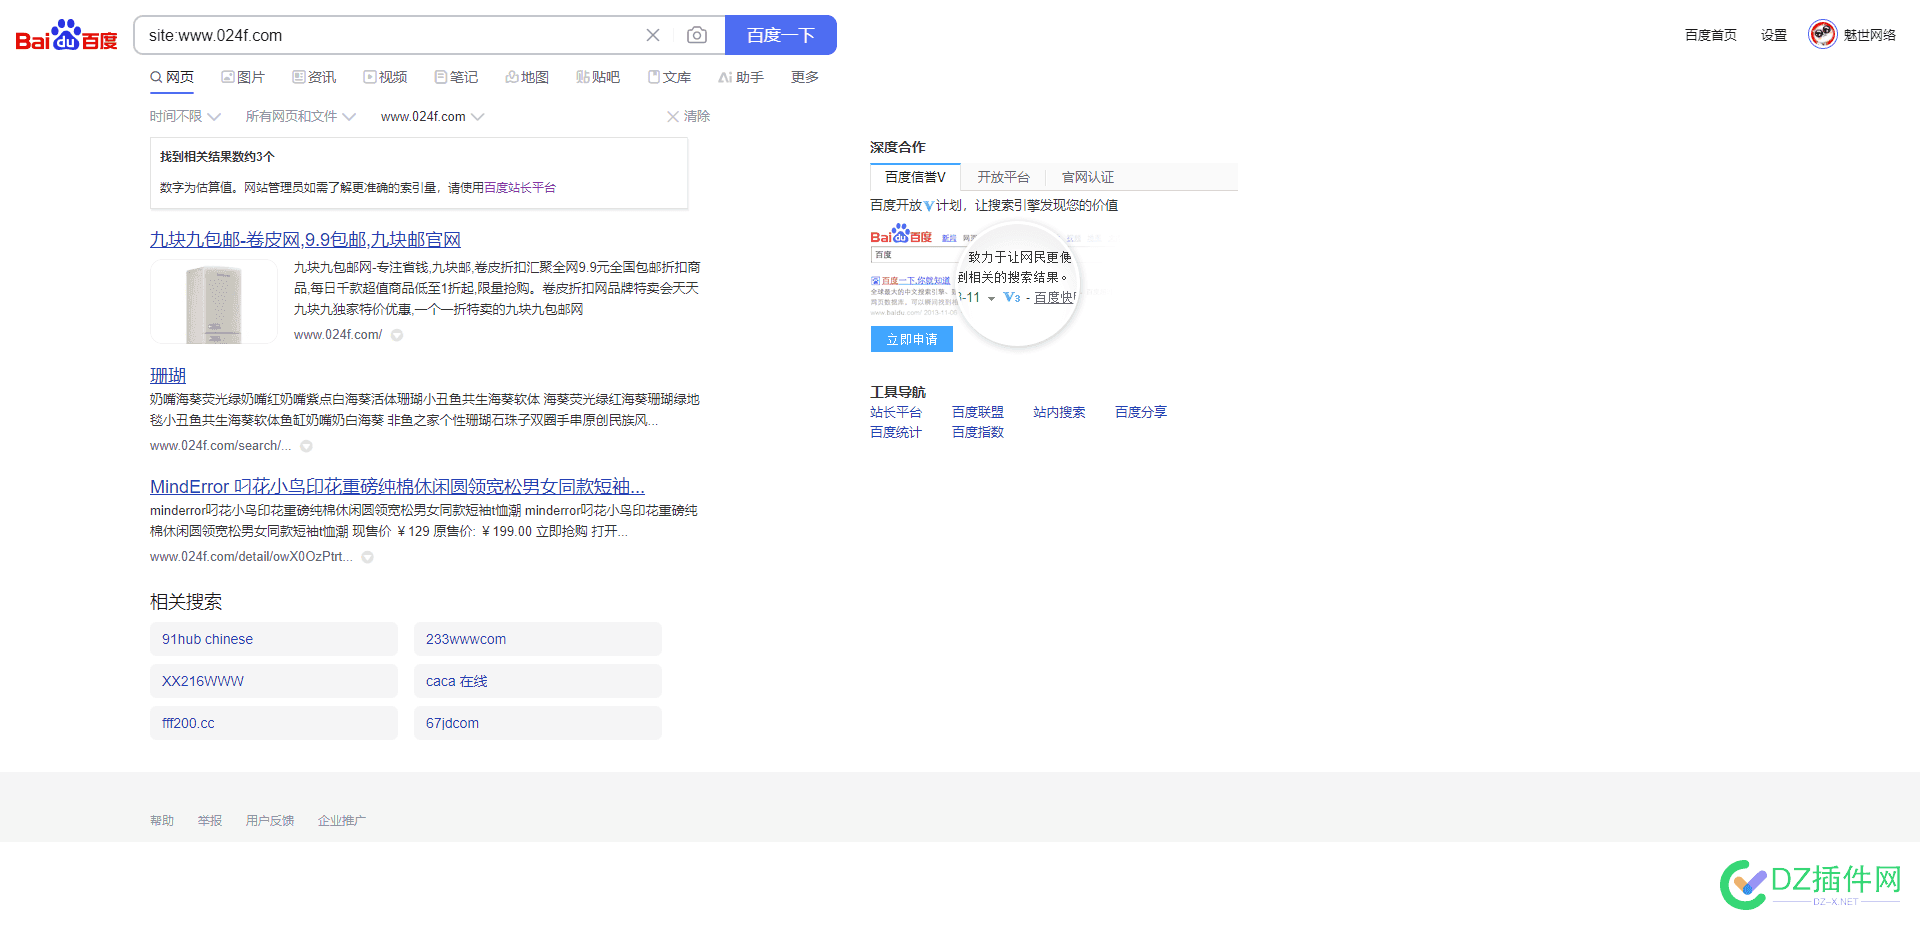This screenshot has width=1920, height=925.
Task: Expand arrow icon beside www.024f.com/ URL
Action: coord(397,335)
